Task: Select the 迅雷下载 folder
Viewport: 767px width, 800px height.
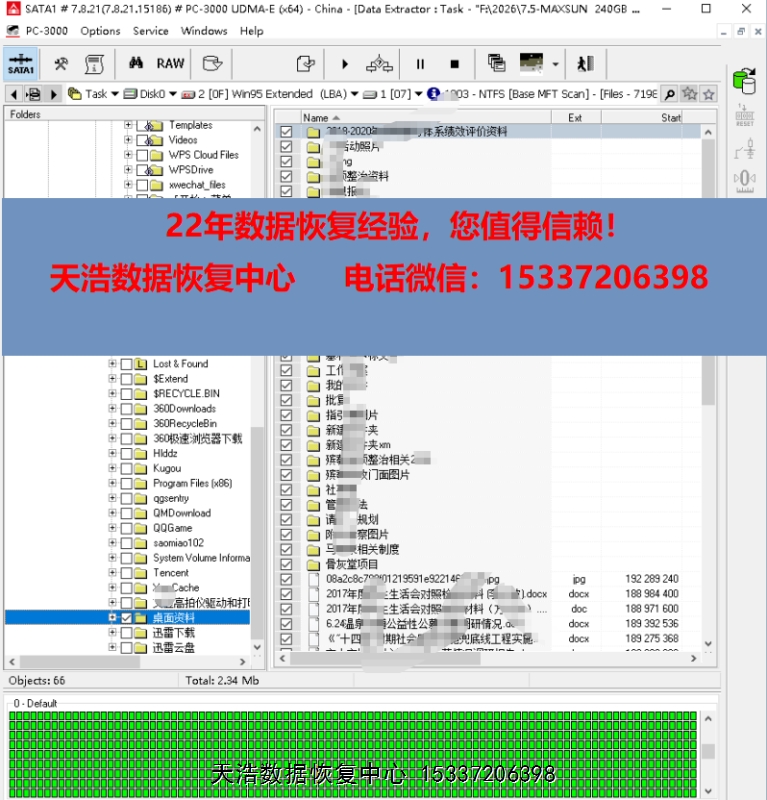Action: point(174,633)
